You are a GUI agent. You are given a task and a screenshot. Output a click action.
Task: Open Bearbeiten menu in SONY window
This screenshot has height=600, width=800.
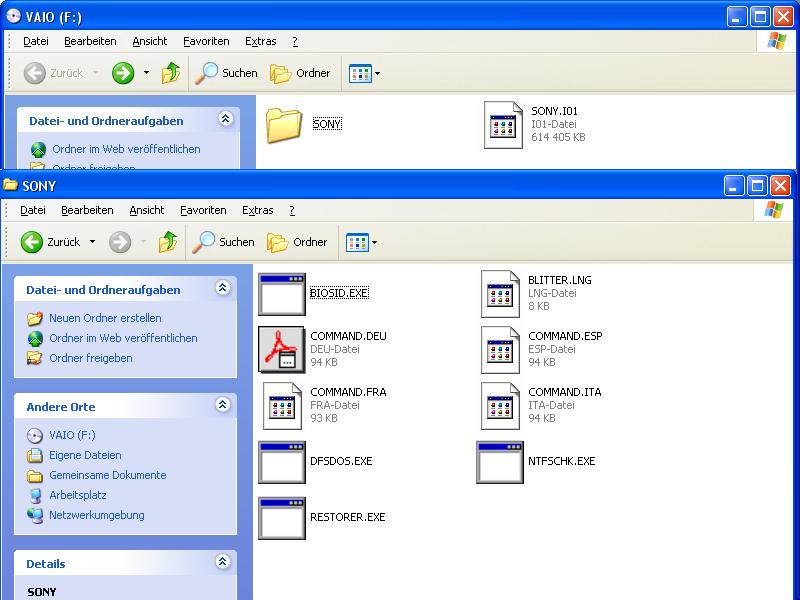pyautogui.click(x=87, y=210)
